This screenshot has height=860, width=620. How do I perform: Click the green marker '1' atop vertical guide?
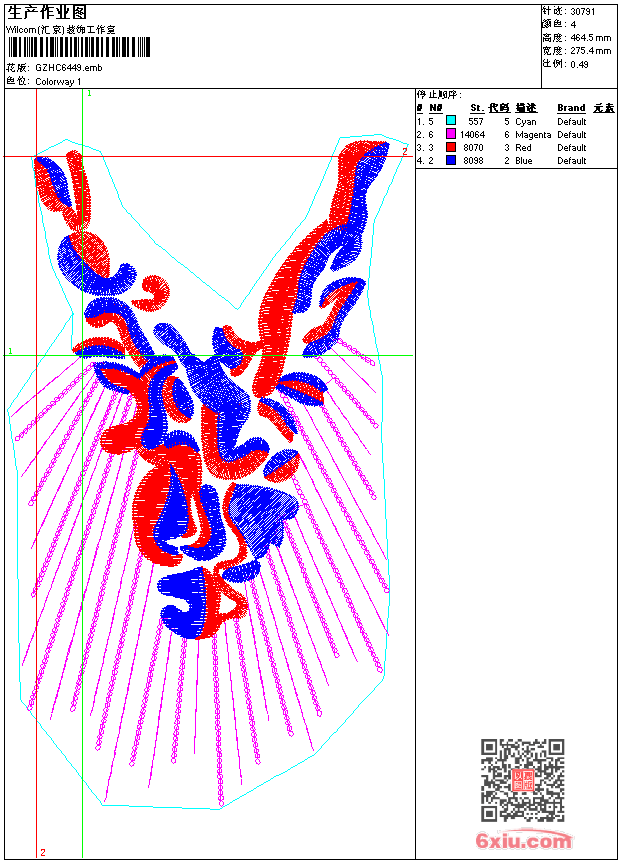(x=89, y=93)
